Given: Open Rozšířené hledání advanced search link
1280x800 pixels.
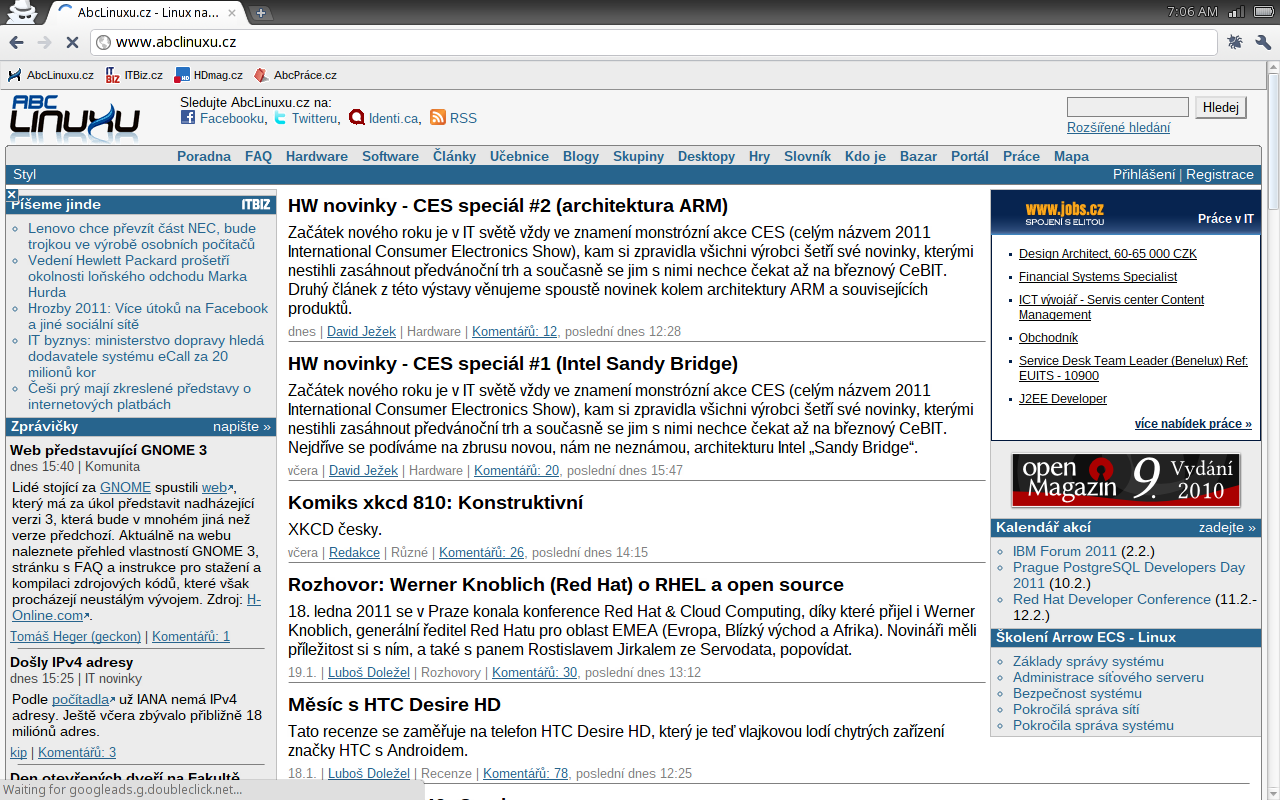Looking at the screenshot, I should [1118, 128].
